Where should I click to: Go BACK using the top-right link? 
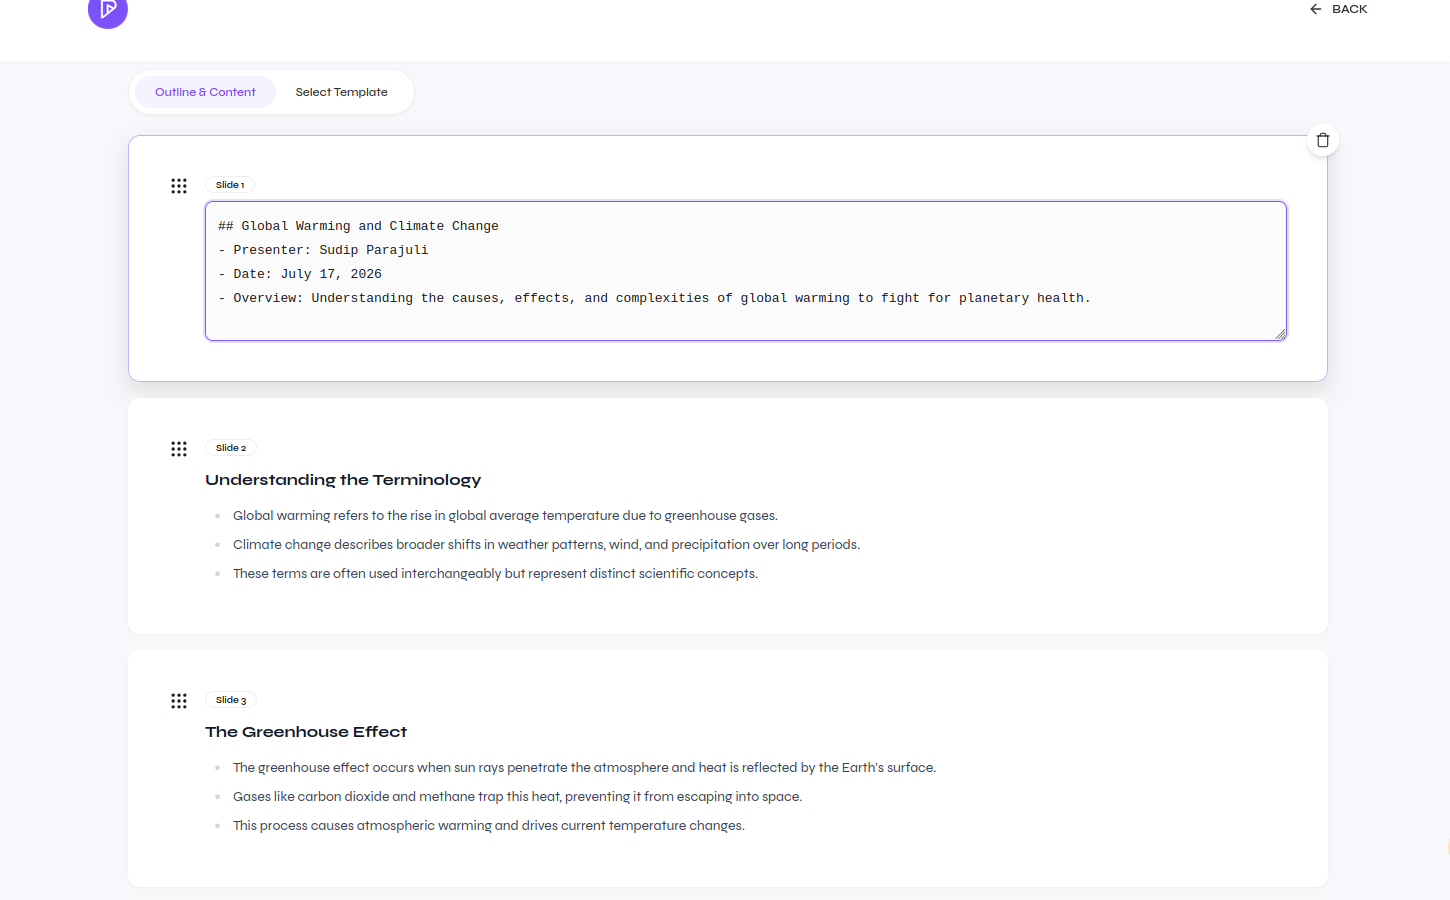click(1339, 9)
